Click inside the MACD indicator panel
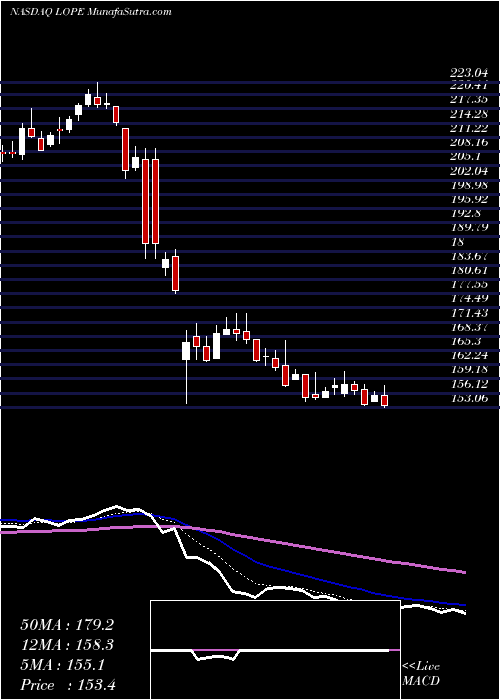The width and height of the screenshot is (500, 700). pyautogui.click(x=275, y=650)
